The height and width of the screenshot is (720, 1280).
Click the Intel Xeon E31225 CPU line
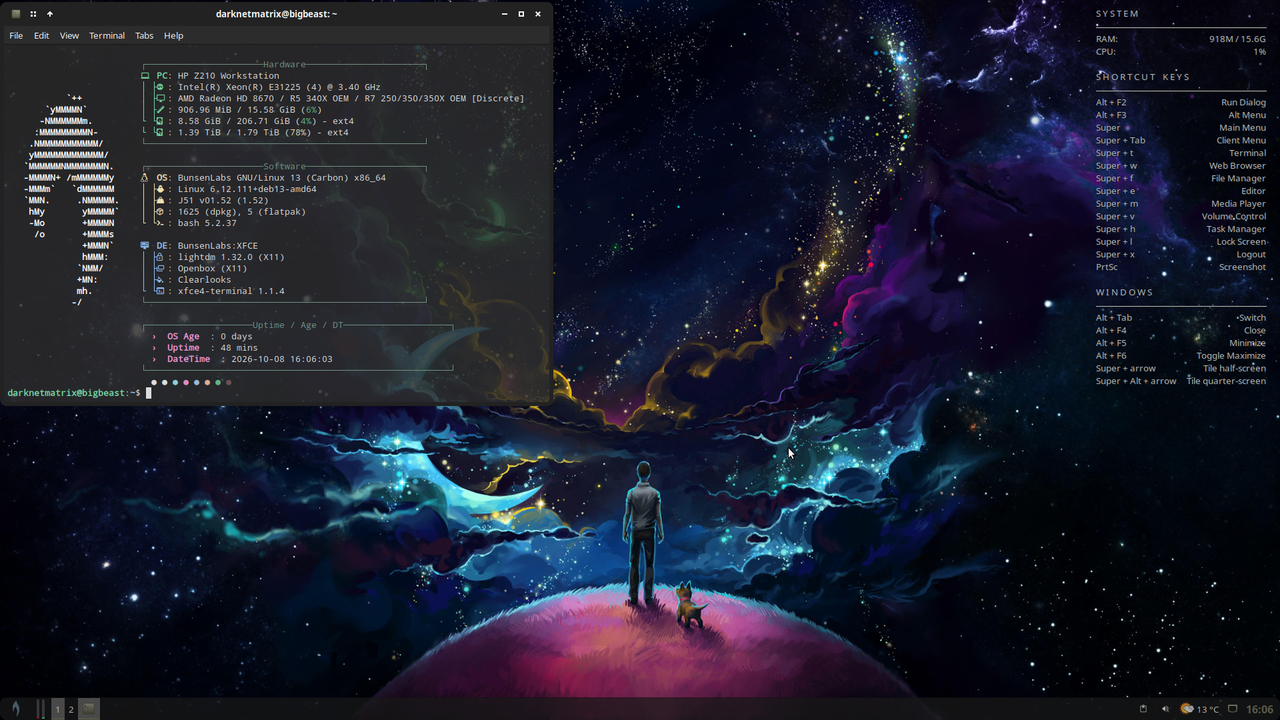point(279,87)
